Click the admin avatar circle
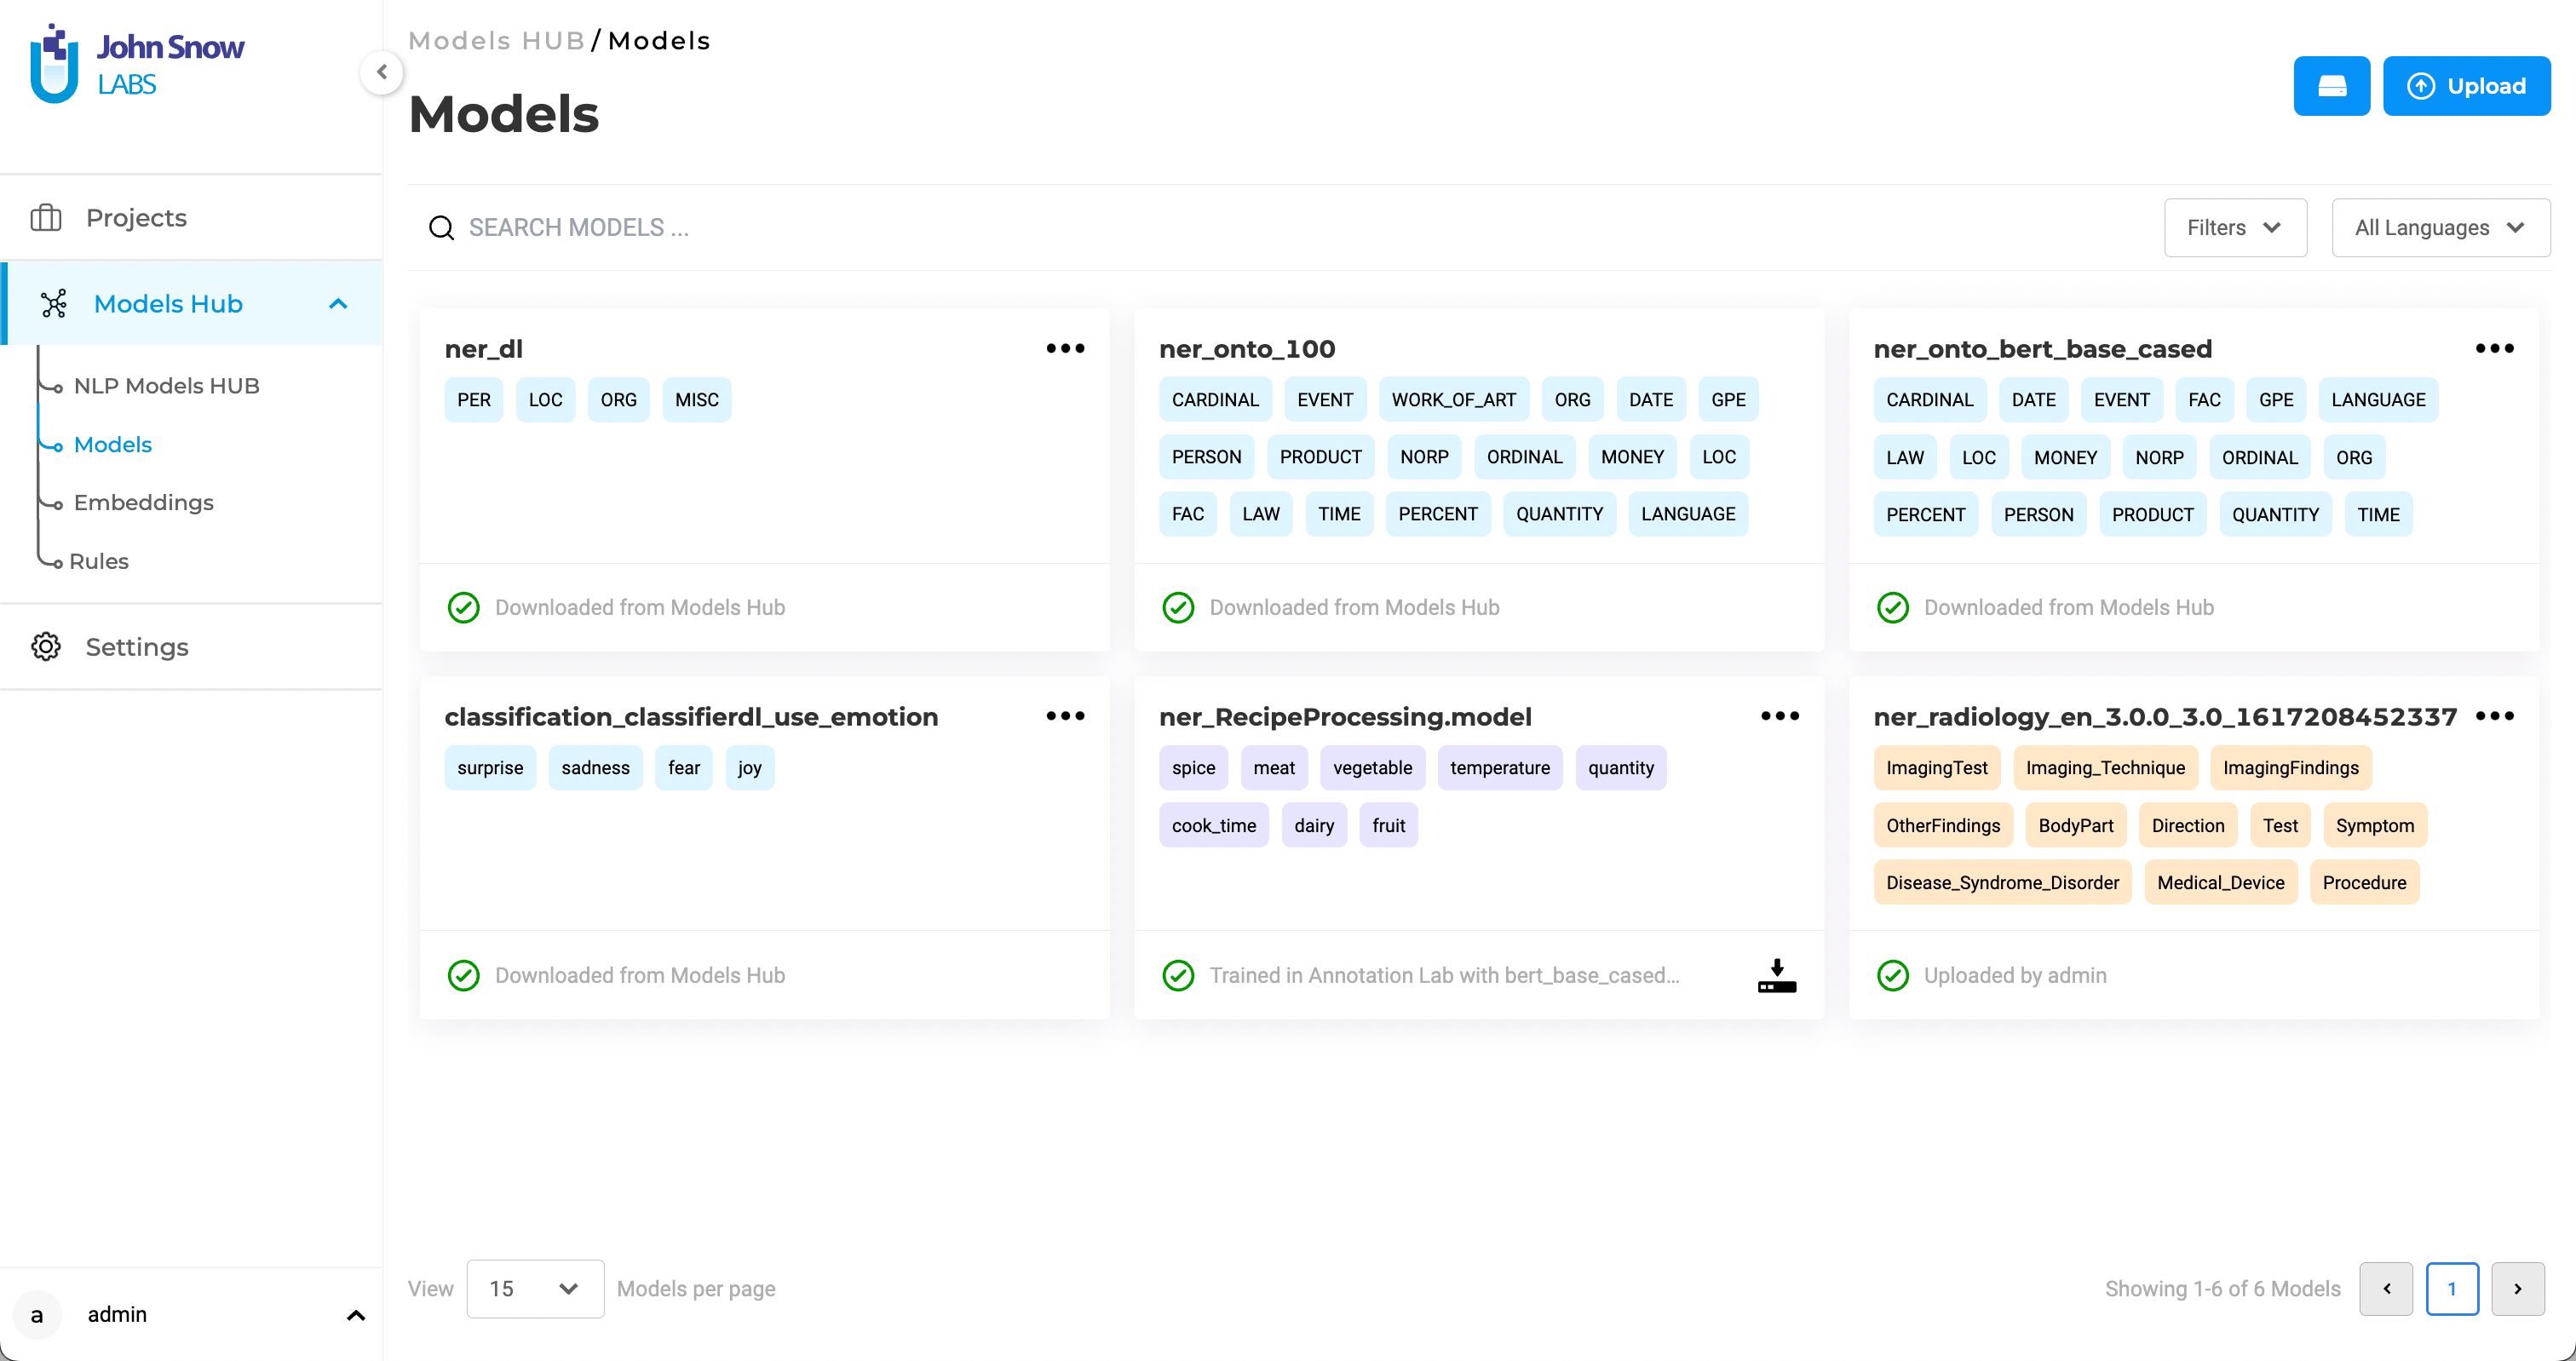2576x1361 pixels. pos(37,1314)
